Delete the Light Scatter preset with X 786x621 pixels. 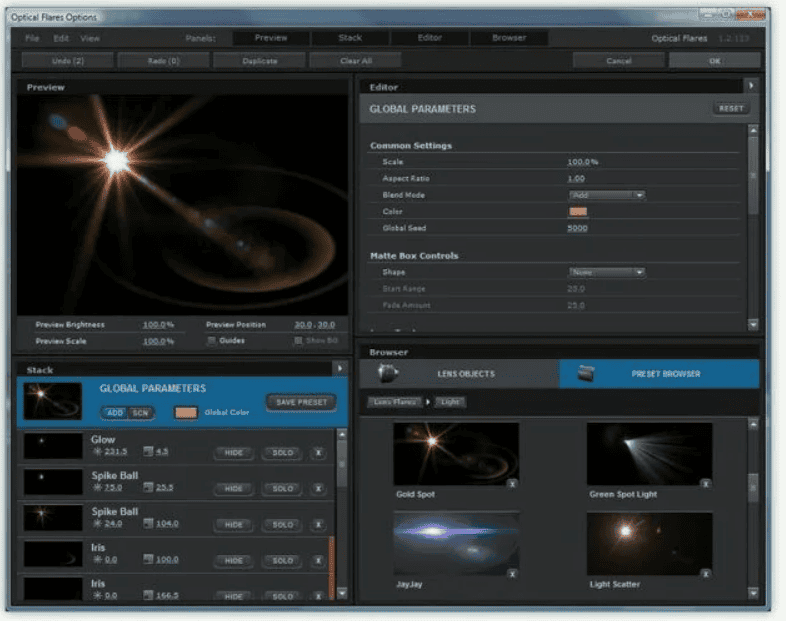point(705,574)
